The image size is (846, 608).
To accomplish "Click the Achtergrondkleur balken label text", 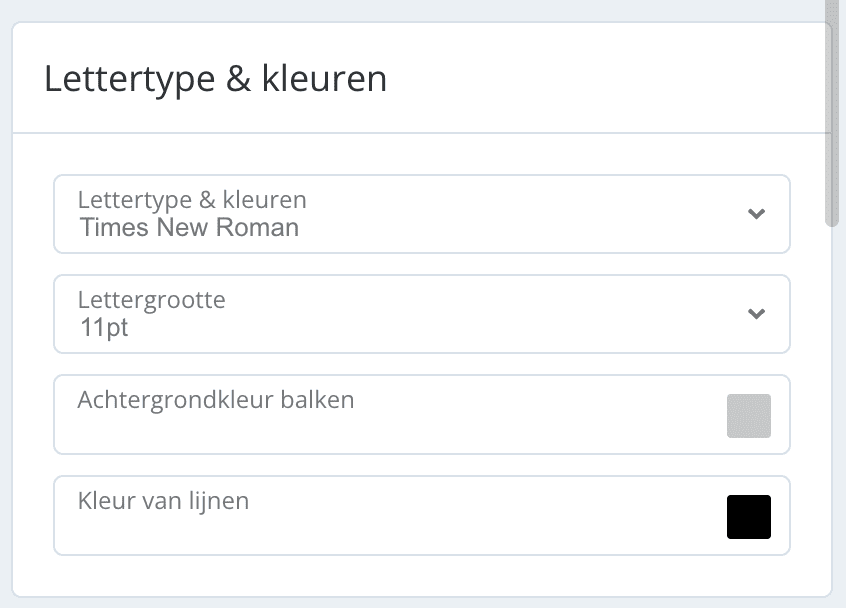I will coord(216,400).
